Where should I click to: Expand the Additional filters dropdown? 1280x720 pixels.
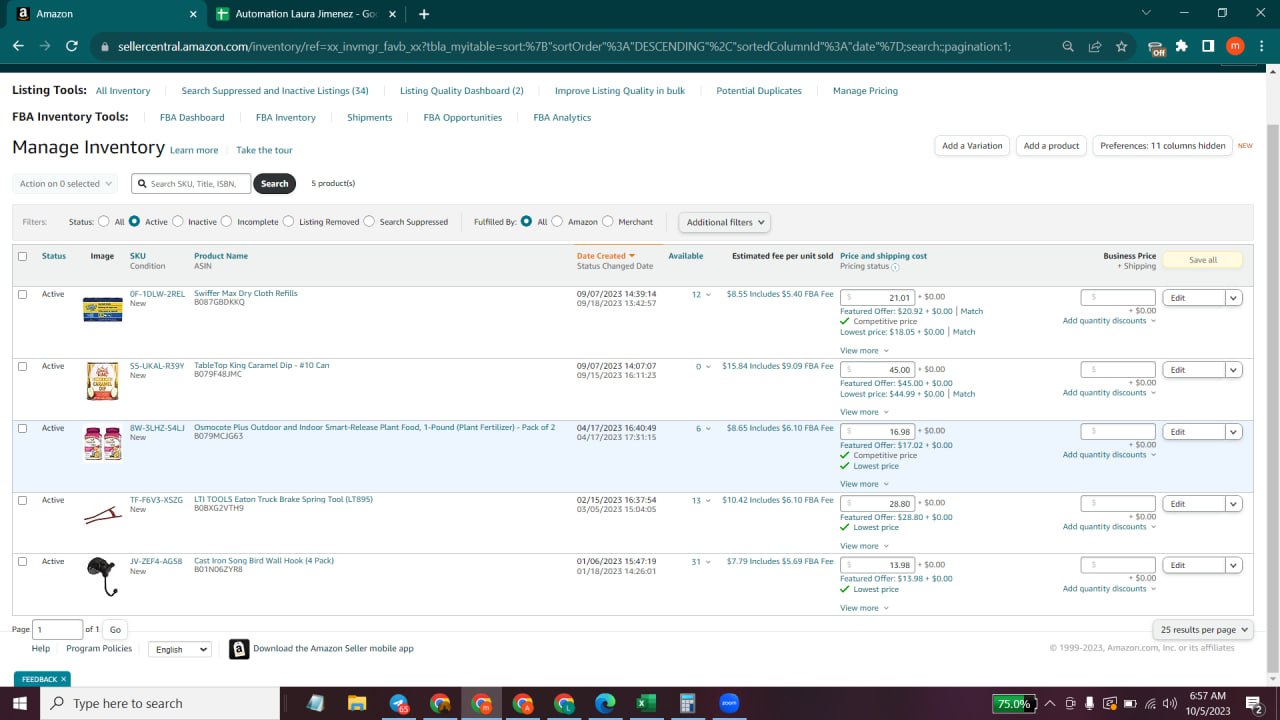coord(725,222)
